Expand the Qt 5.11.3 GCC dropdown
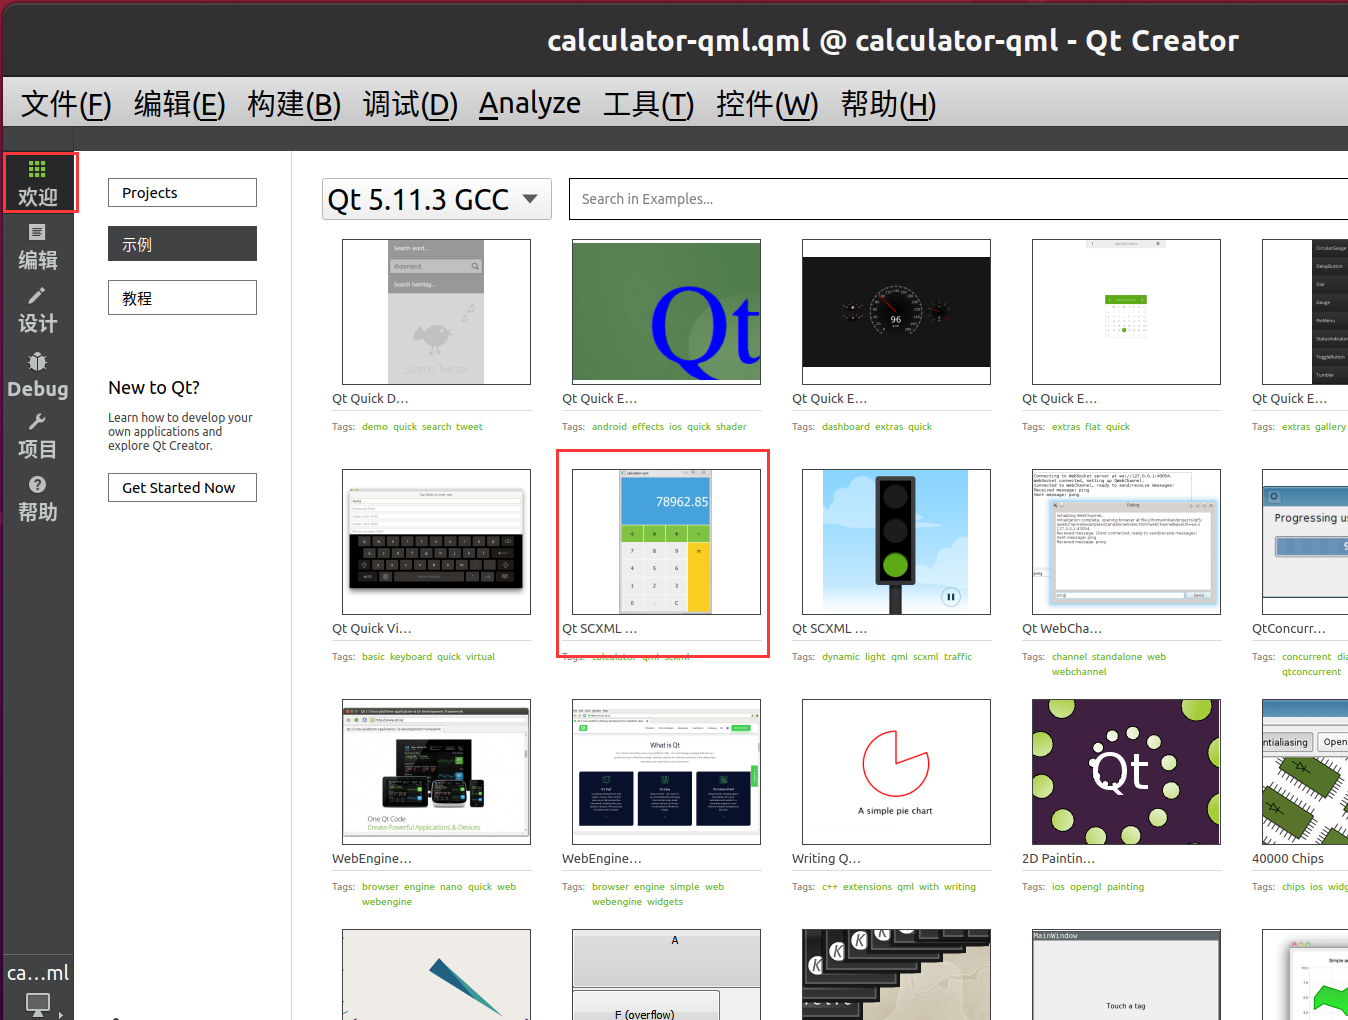The image size is (1348, 1020). point(436,199)
